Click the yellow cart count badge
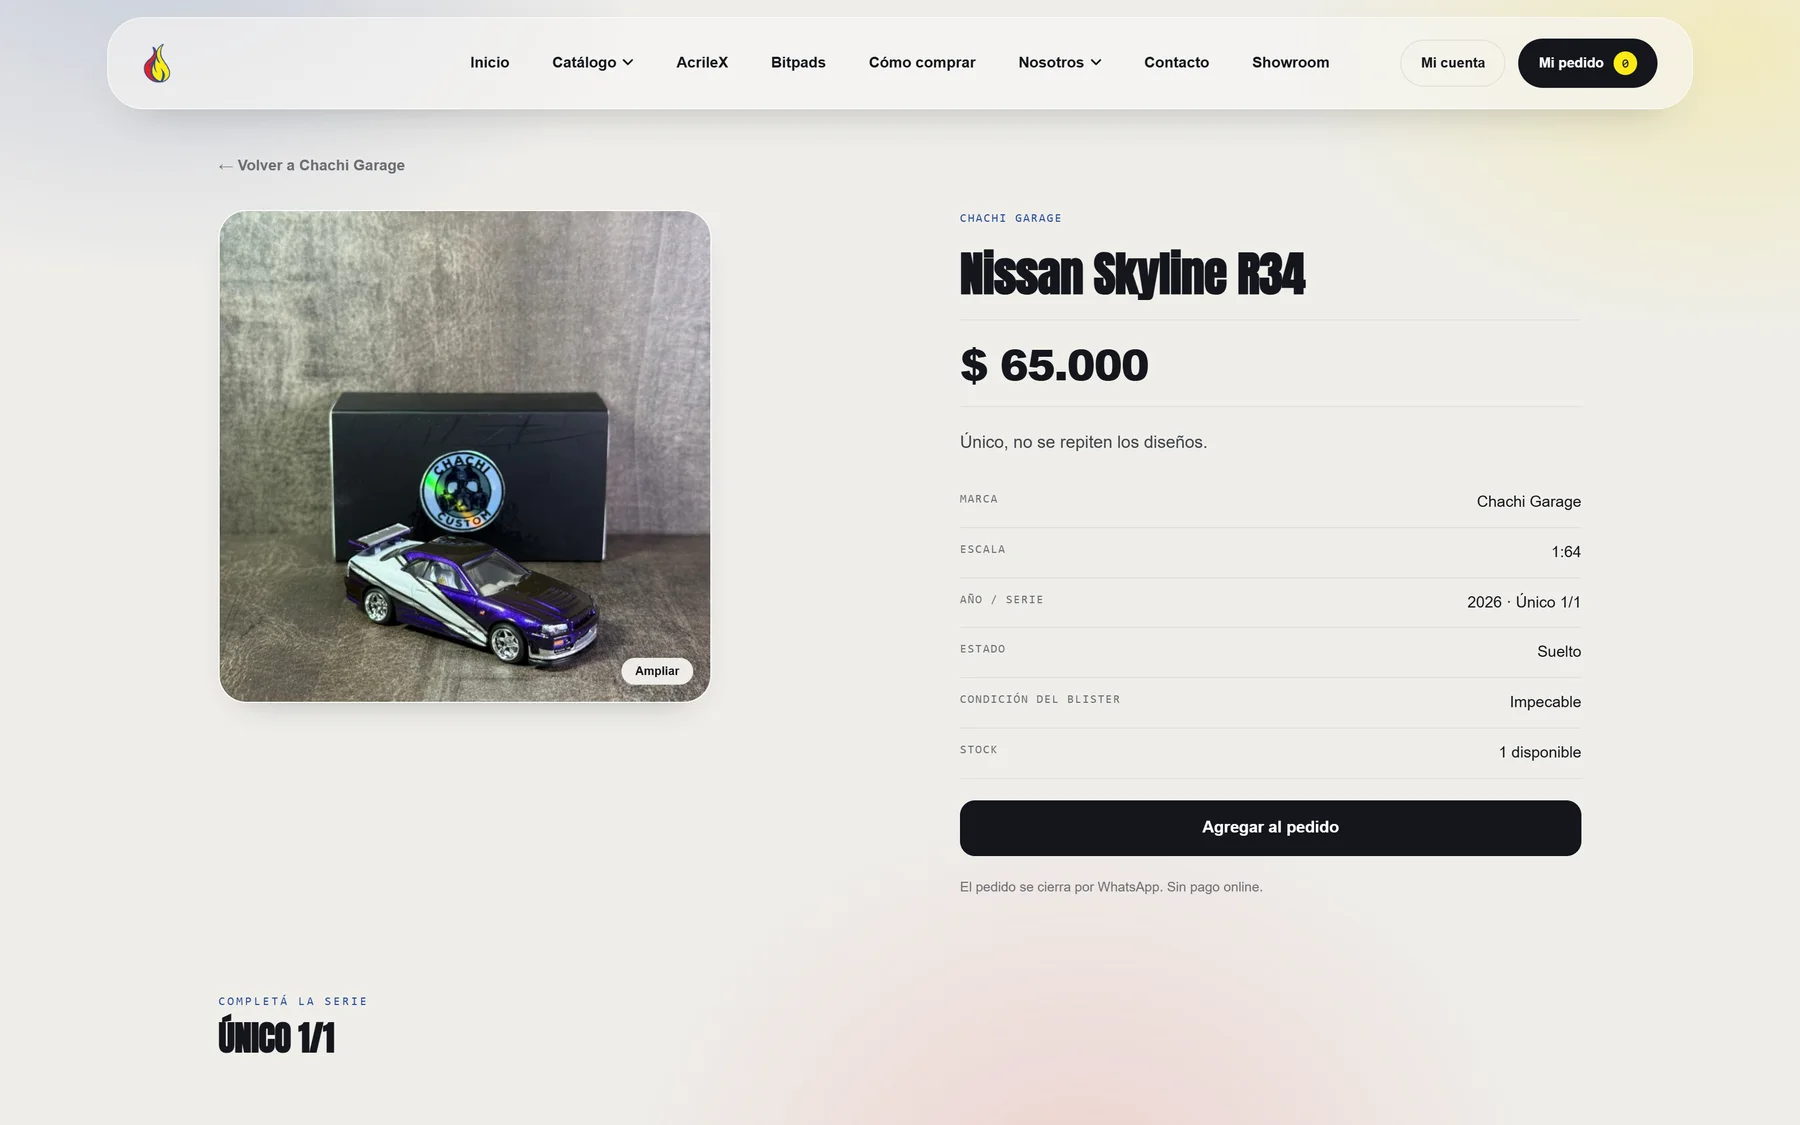The image size is (1800, 1125). pos(1625,63)
